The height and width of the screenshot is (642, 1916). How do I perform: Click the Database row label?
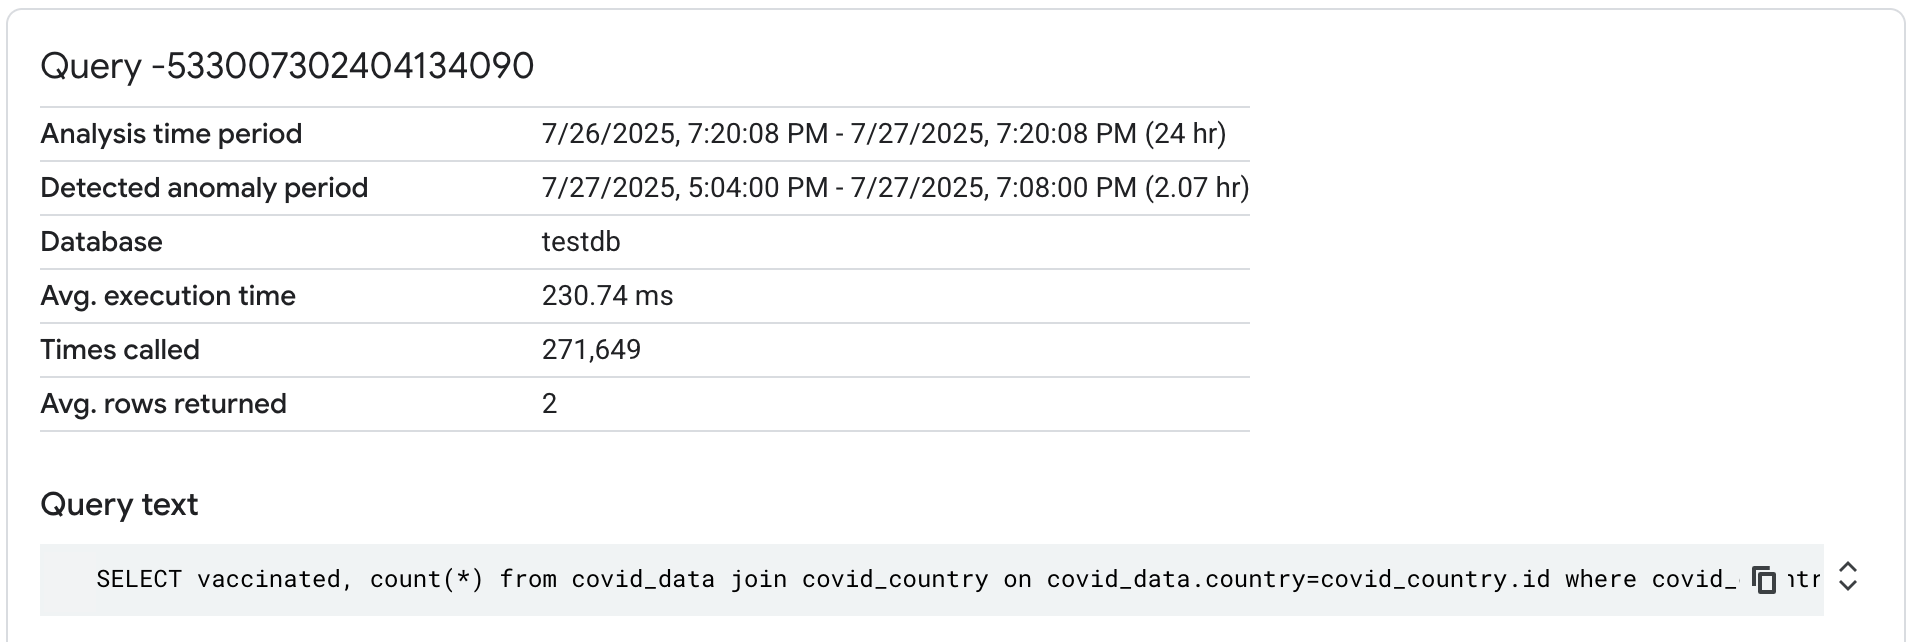click(100, 241)
